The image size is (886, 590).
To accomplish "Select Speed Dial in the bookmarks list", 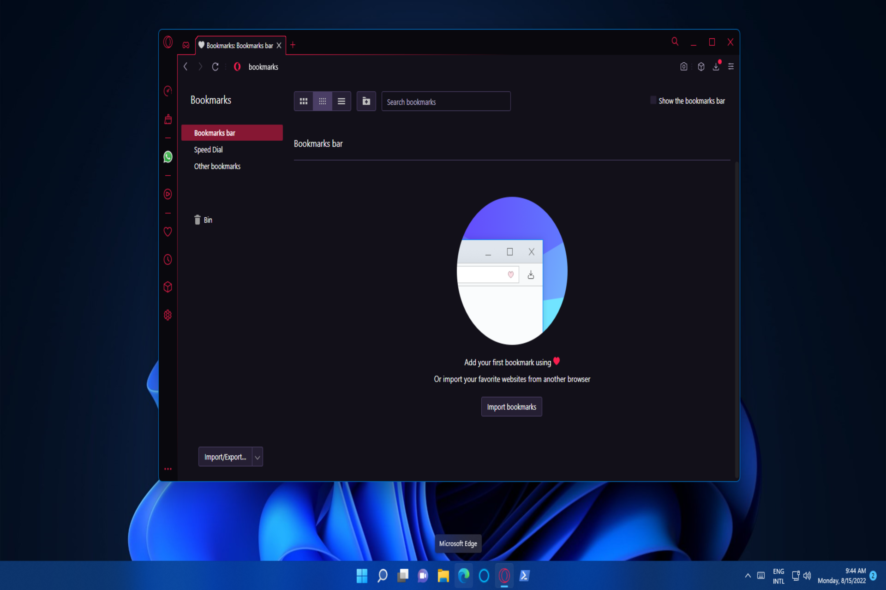I will pos(208,150).
